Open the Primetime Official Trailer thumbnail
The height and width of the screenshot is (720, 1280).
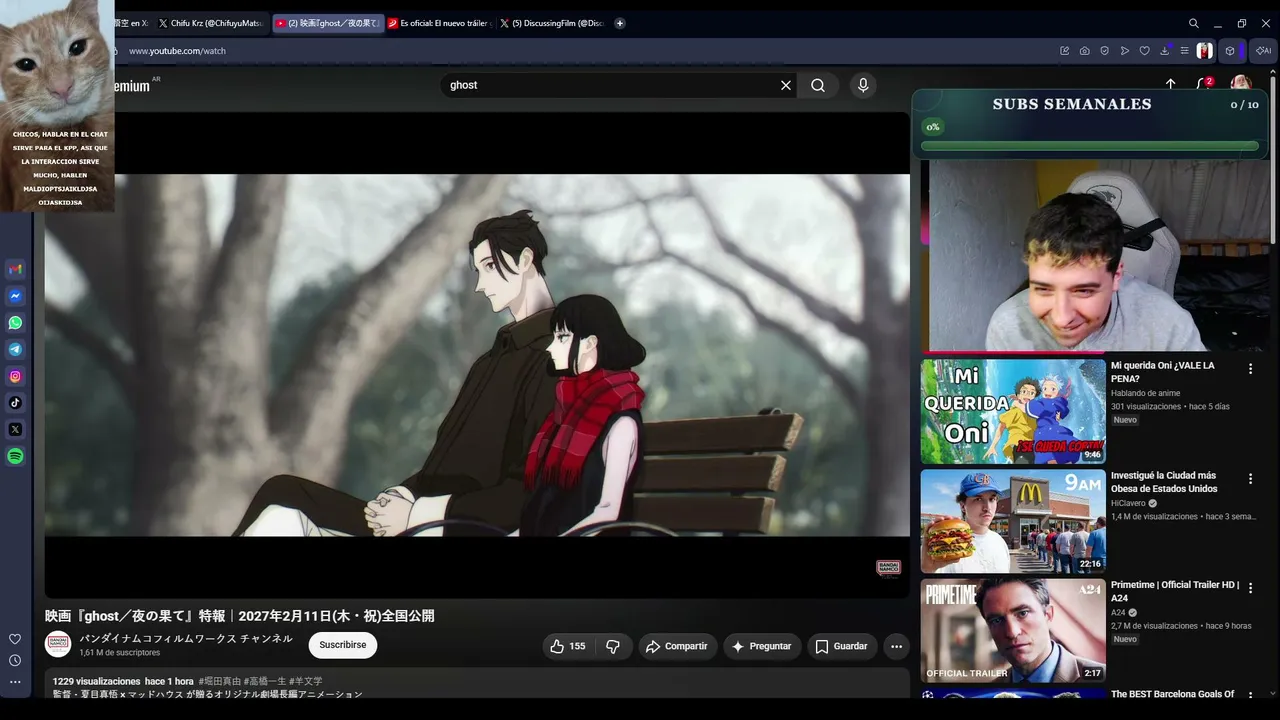(1013, 630)
